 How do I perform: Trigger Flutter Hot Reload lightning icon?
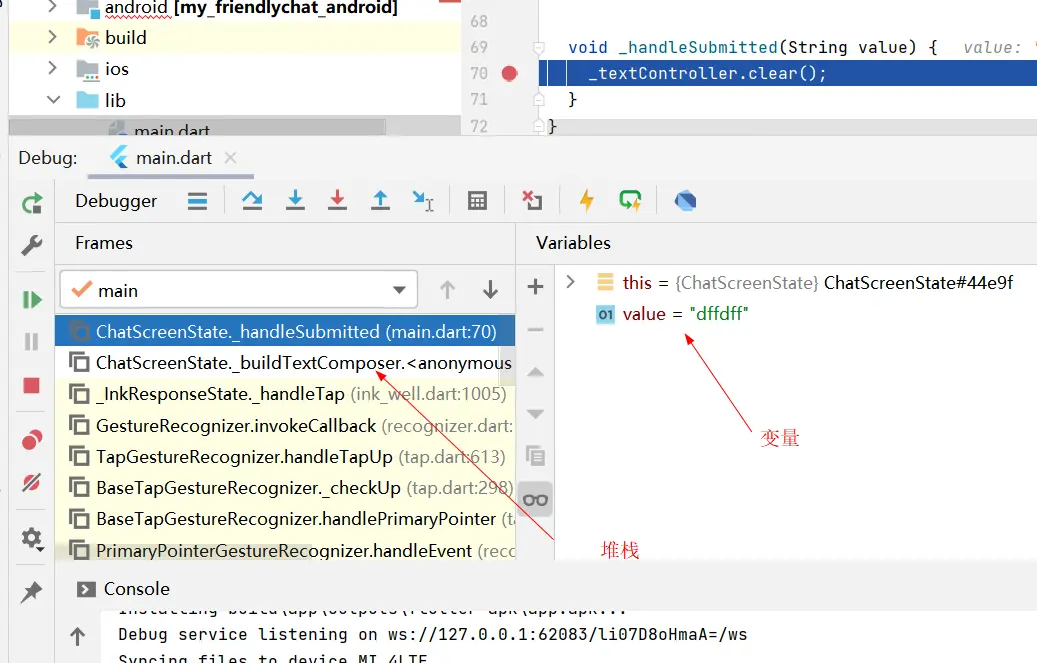587,201
